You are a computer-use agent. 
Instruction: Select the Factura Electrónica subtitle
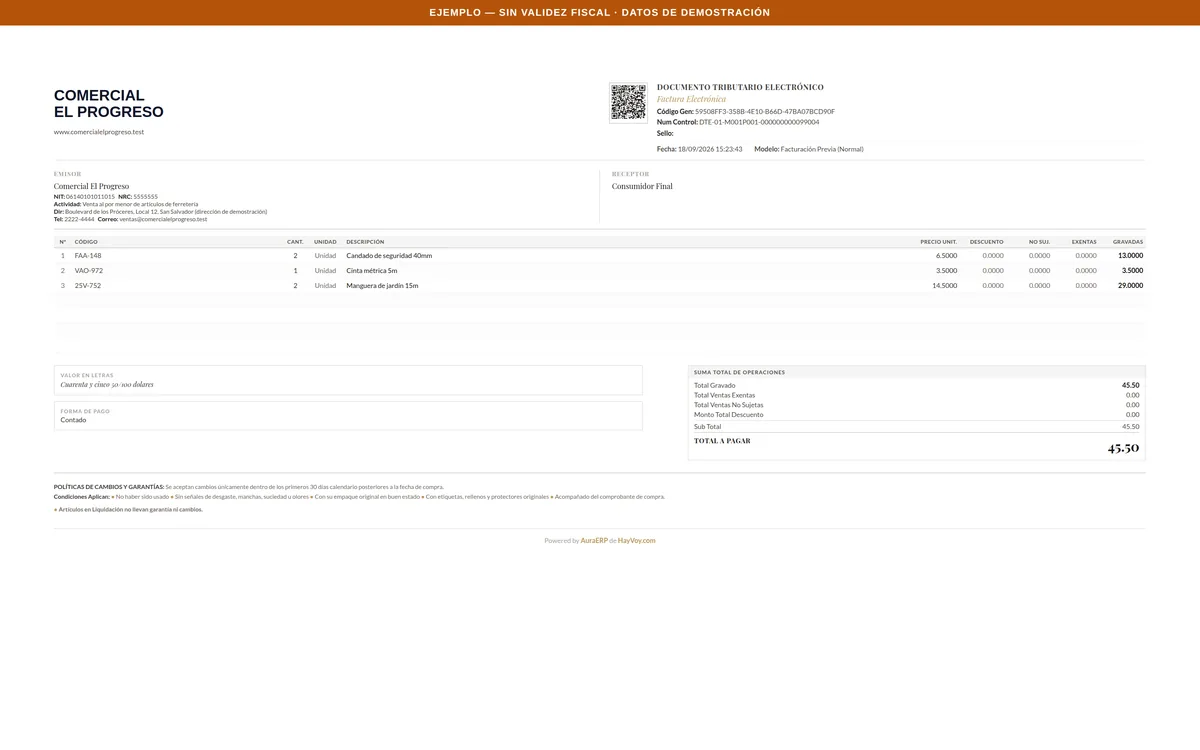click(x=691, y=100)
